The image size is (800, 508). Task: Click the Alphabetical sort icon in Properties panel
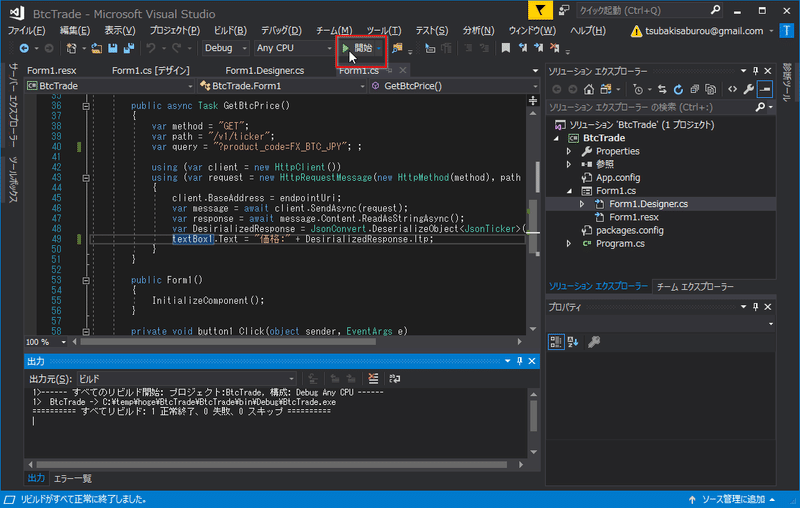573,342
